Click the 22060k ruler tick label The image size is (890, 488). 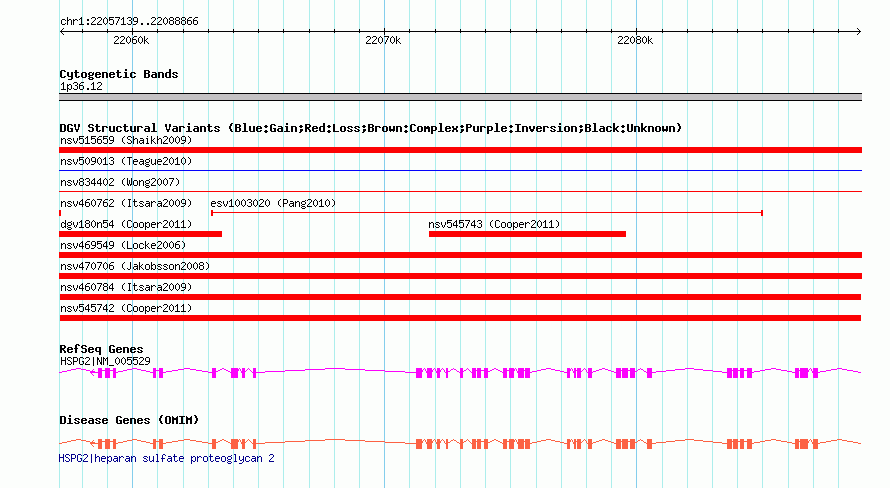click(x=131, y=40)
